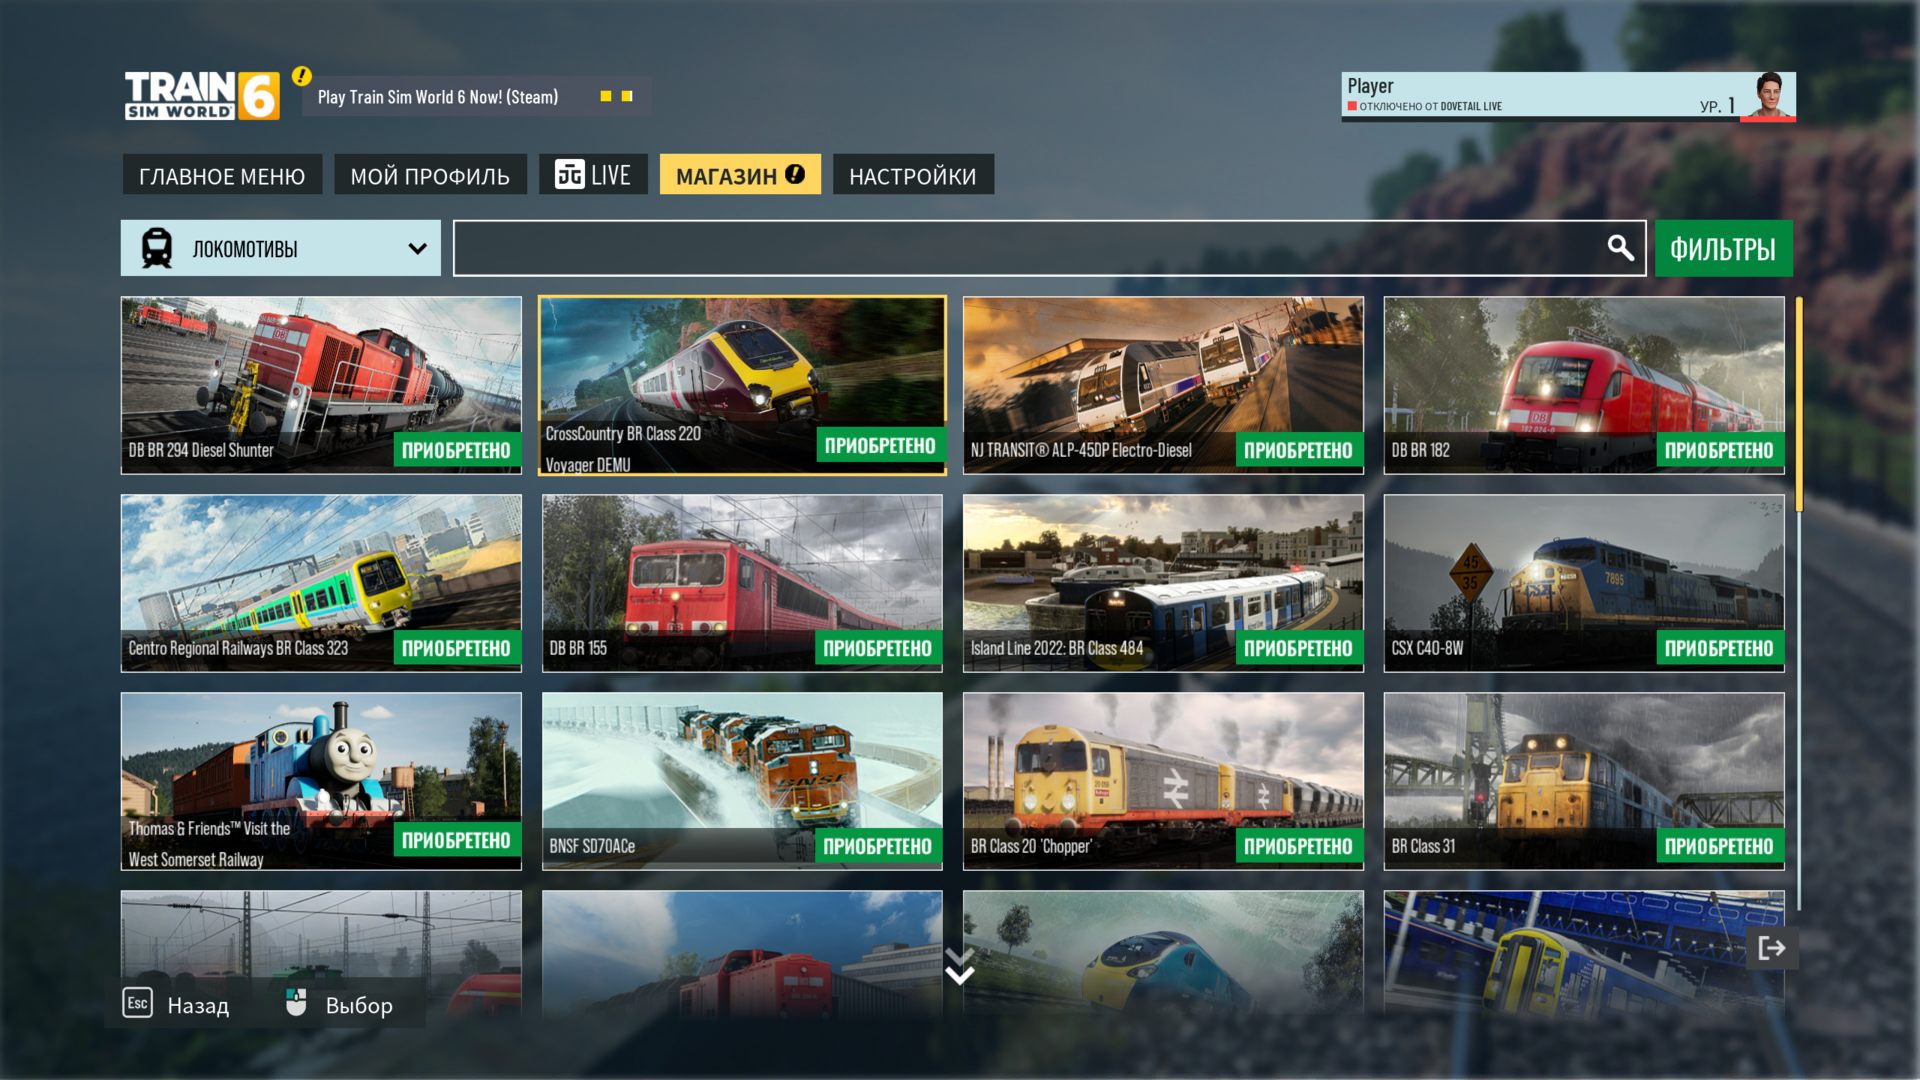The width and height of the screenshot is (1920, 1080).
Task: Click the player avatar portrait
Action: coord(1768,95)
